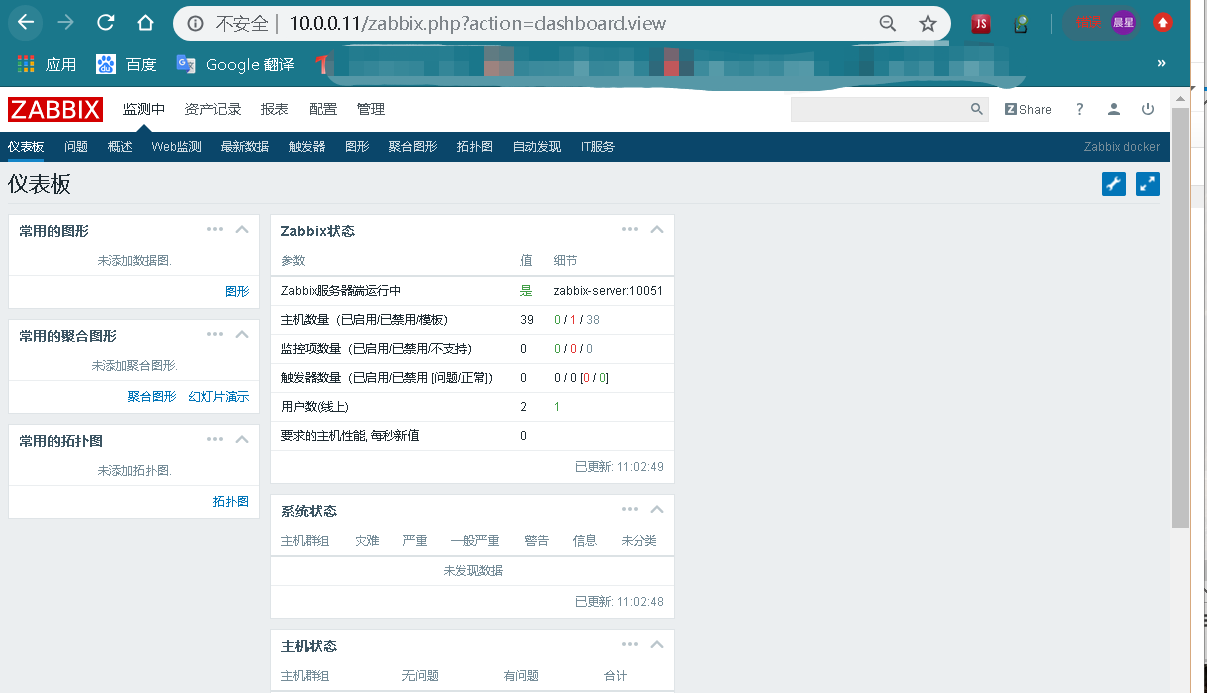
Task: Open the 管理 main menu
Action: pyautogui.click(x=371, y=109)
